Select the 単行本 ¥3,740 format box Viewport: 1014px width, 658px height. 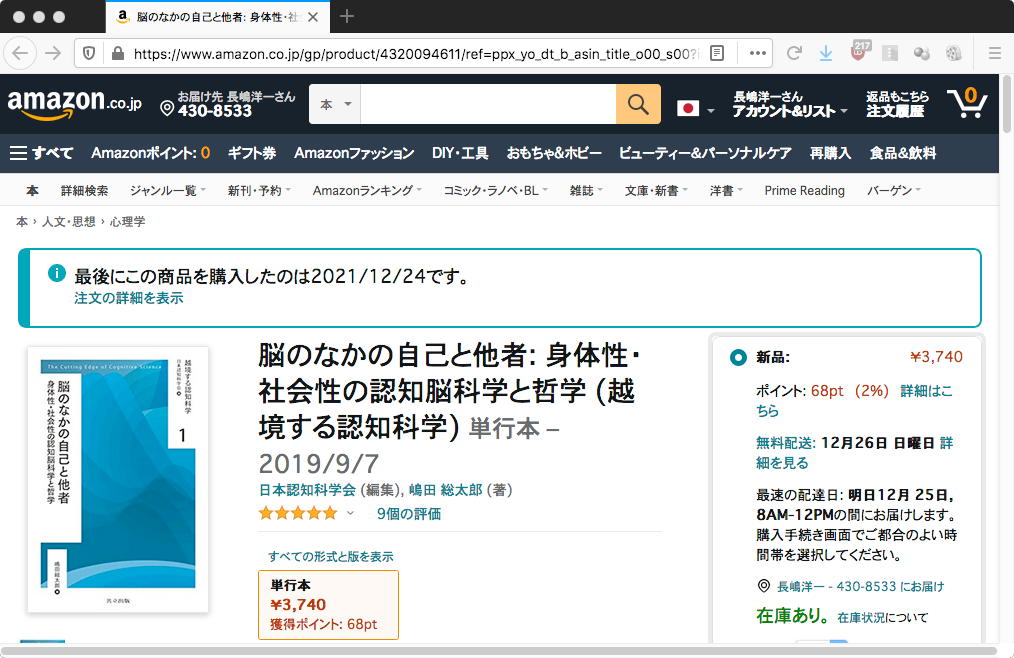[x=329, y=605]
